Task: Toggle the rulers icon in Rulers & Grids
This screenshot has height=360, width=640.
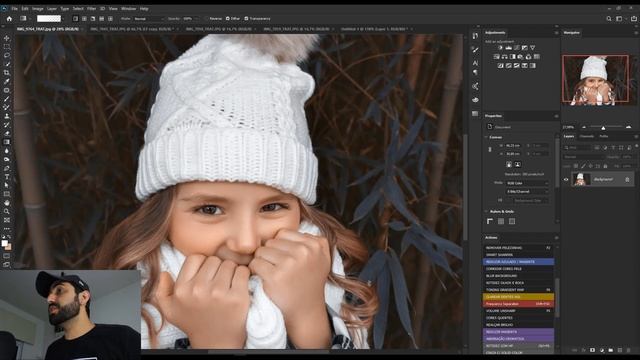Action: (490, 221)
